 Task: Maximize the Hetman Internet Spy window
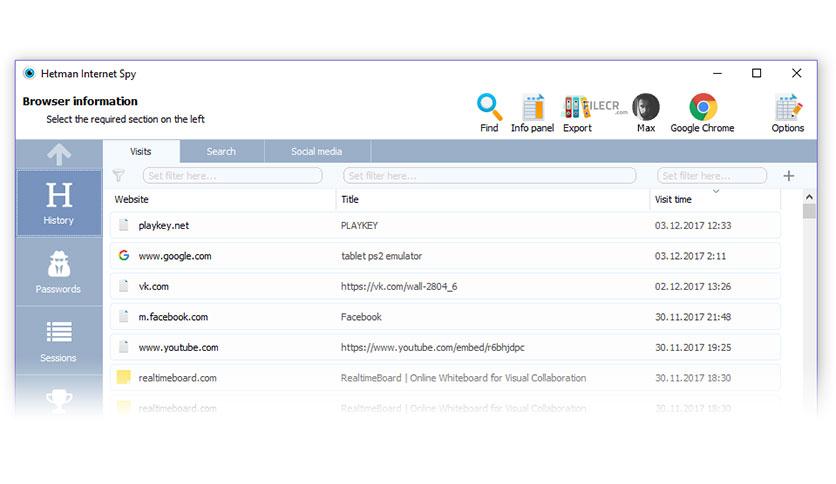click(756, 73)
